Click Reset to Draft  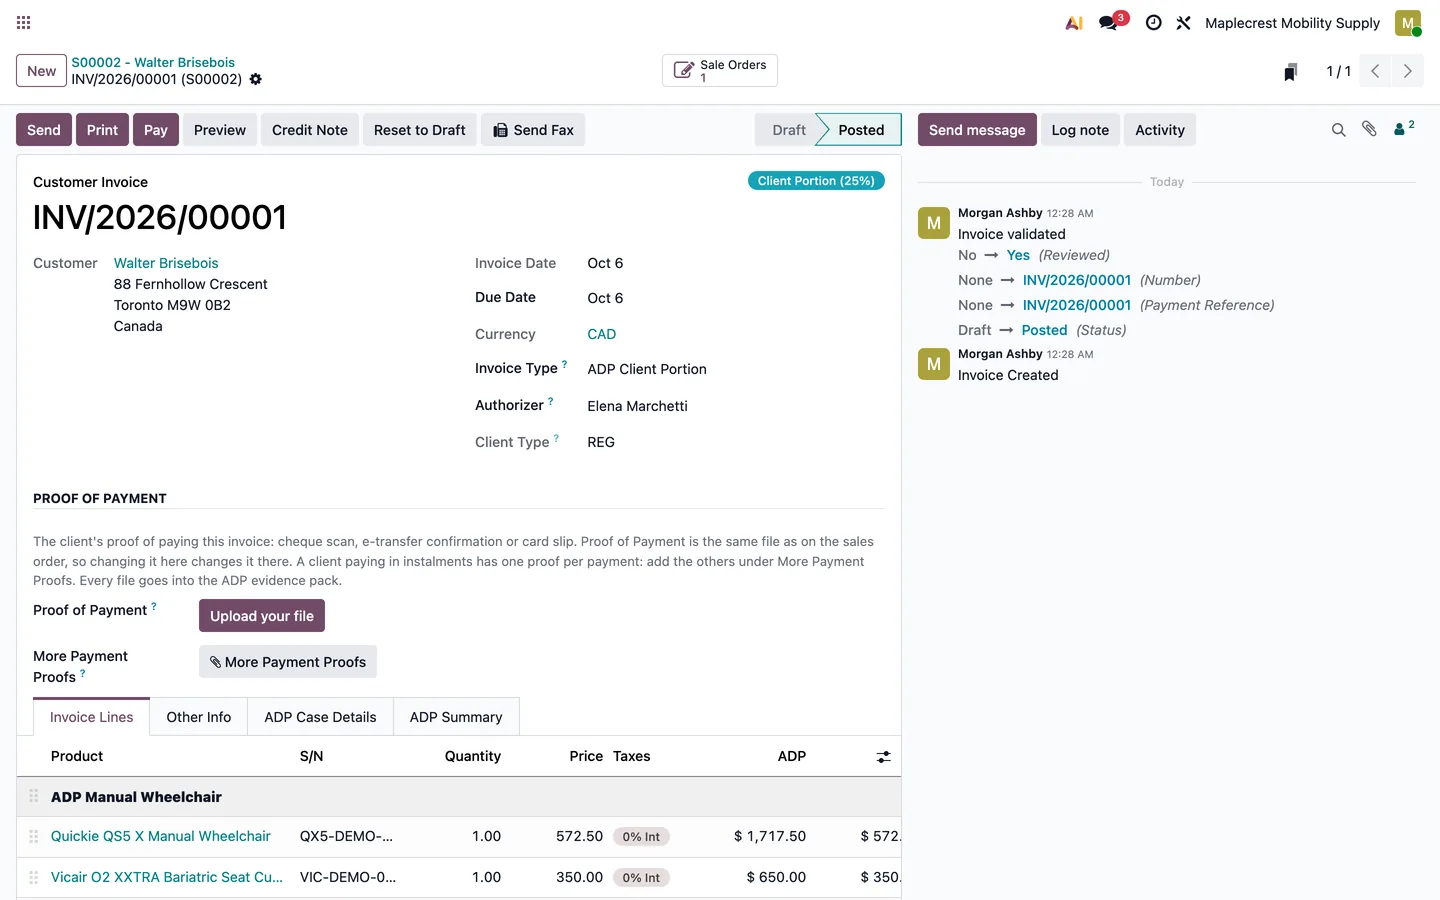click(420, 130)
